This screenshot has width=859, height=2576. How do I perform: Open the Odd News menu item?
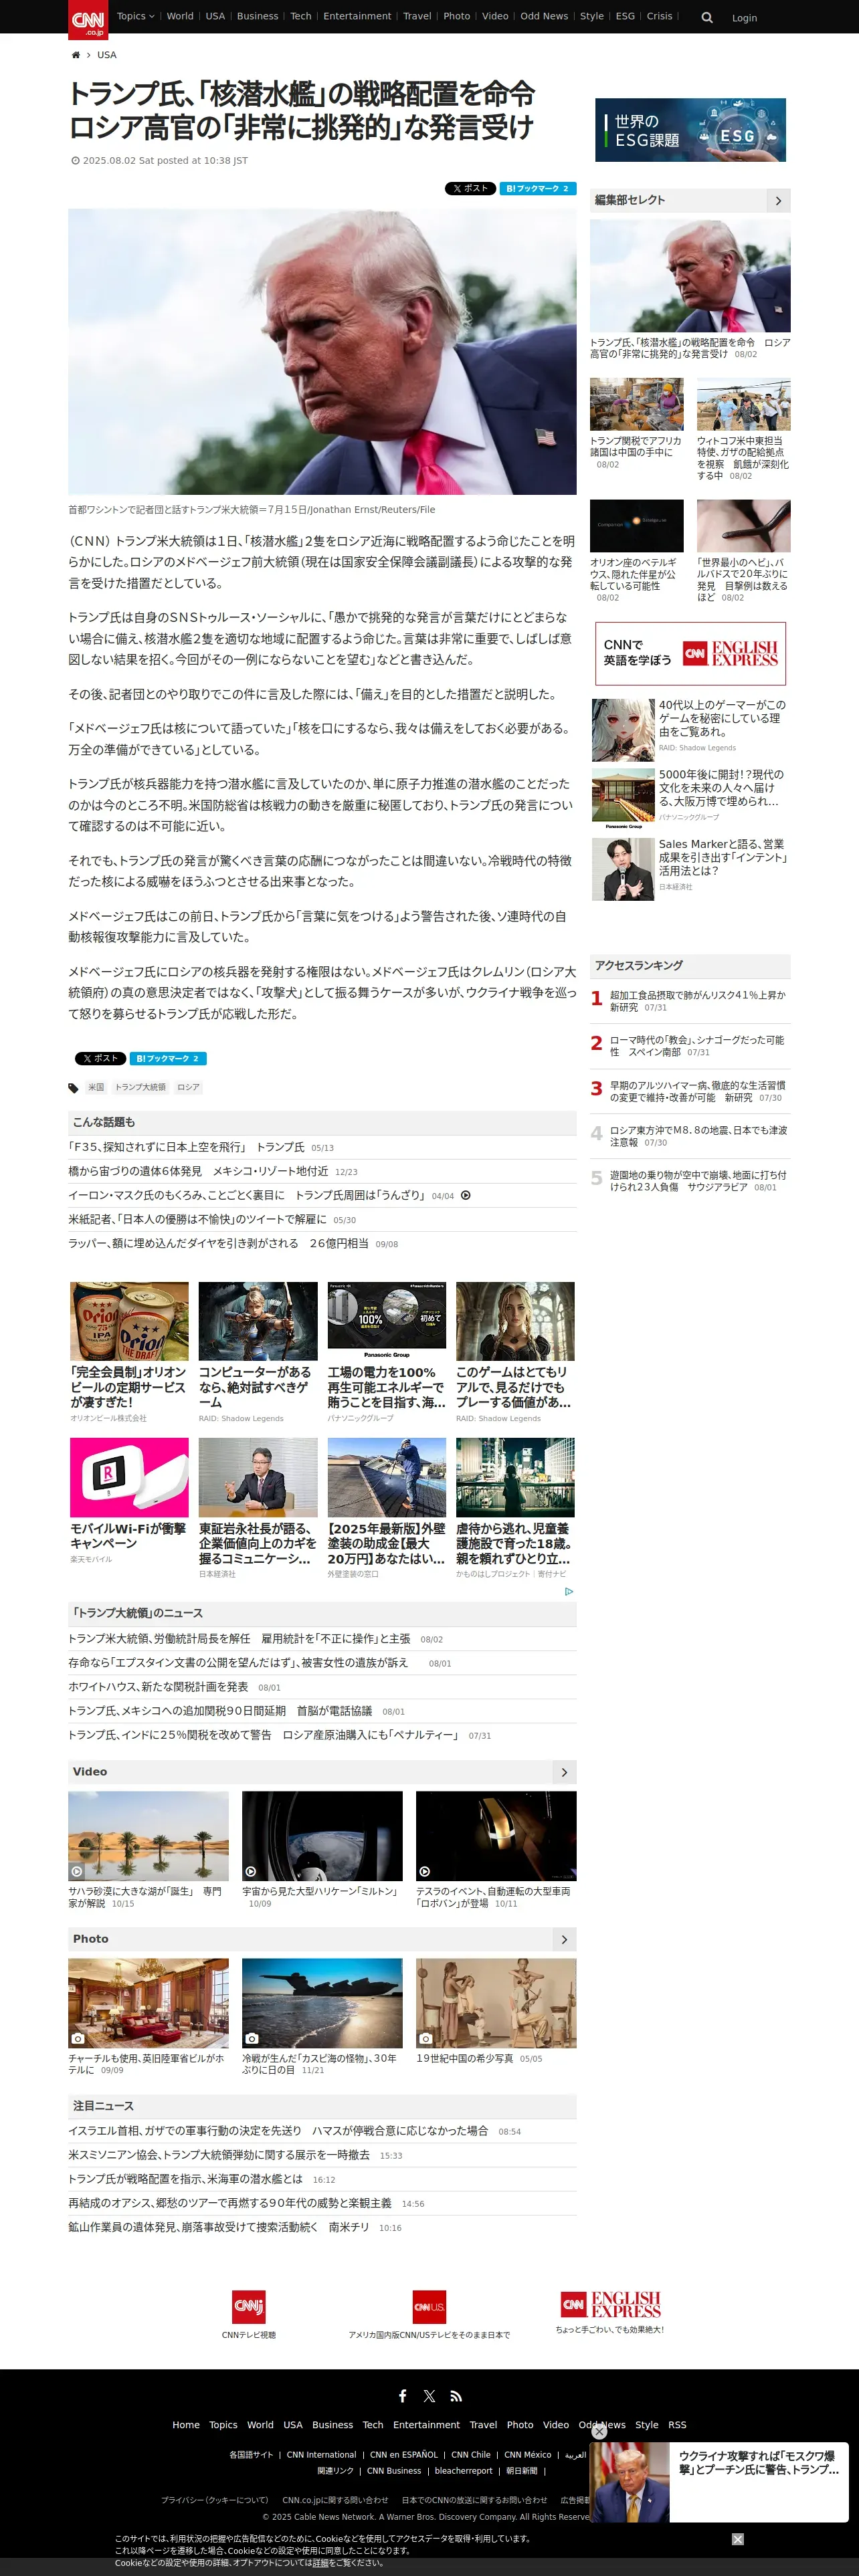(x=544, y=16)
